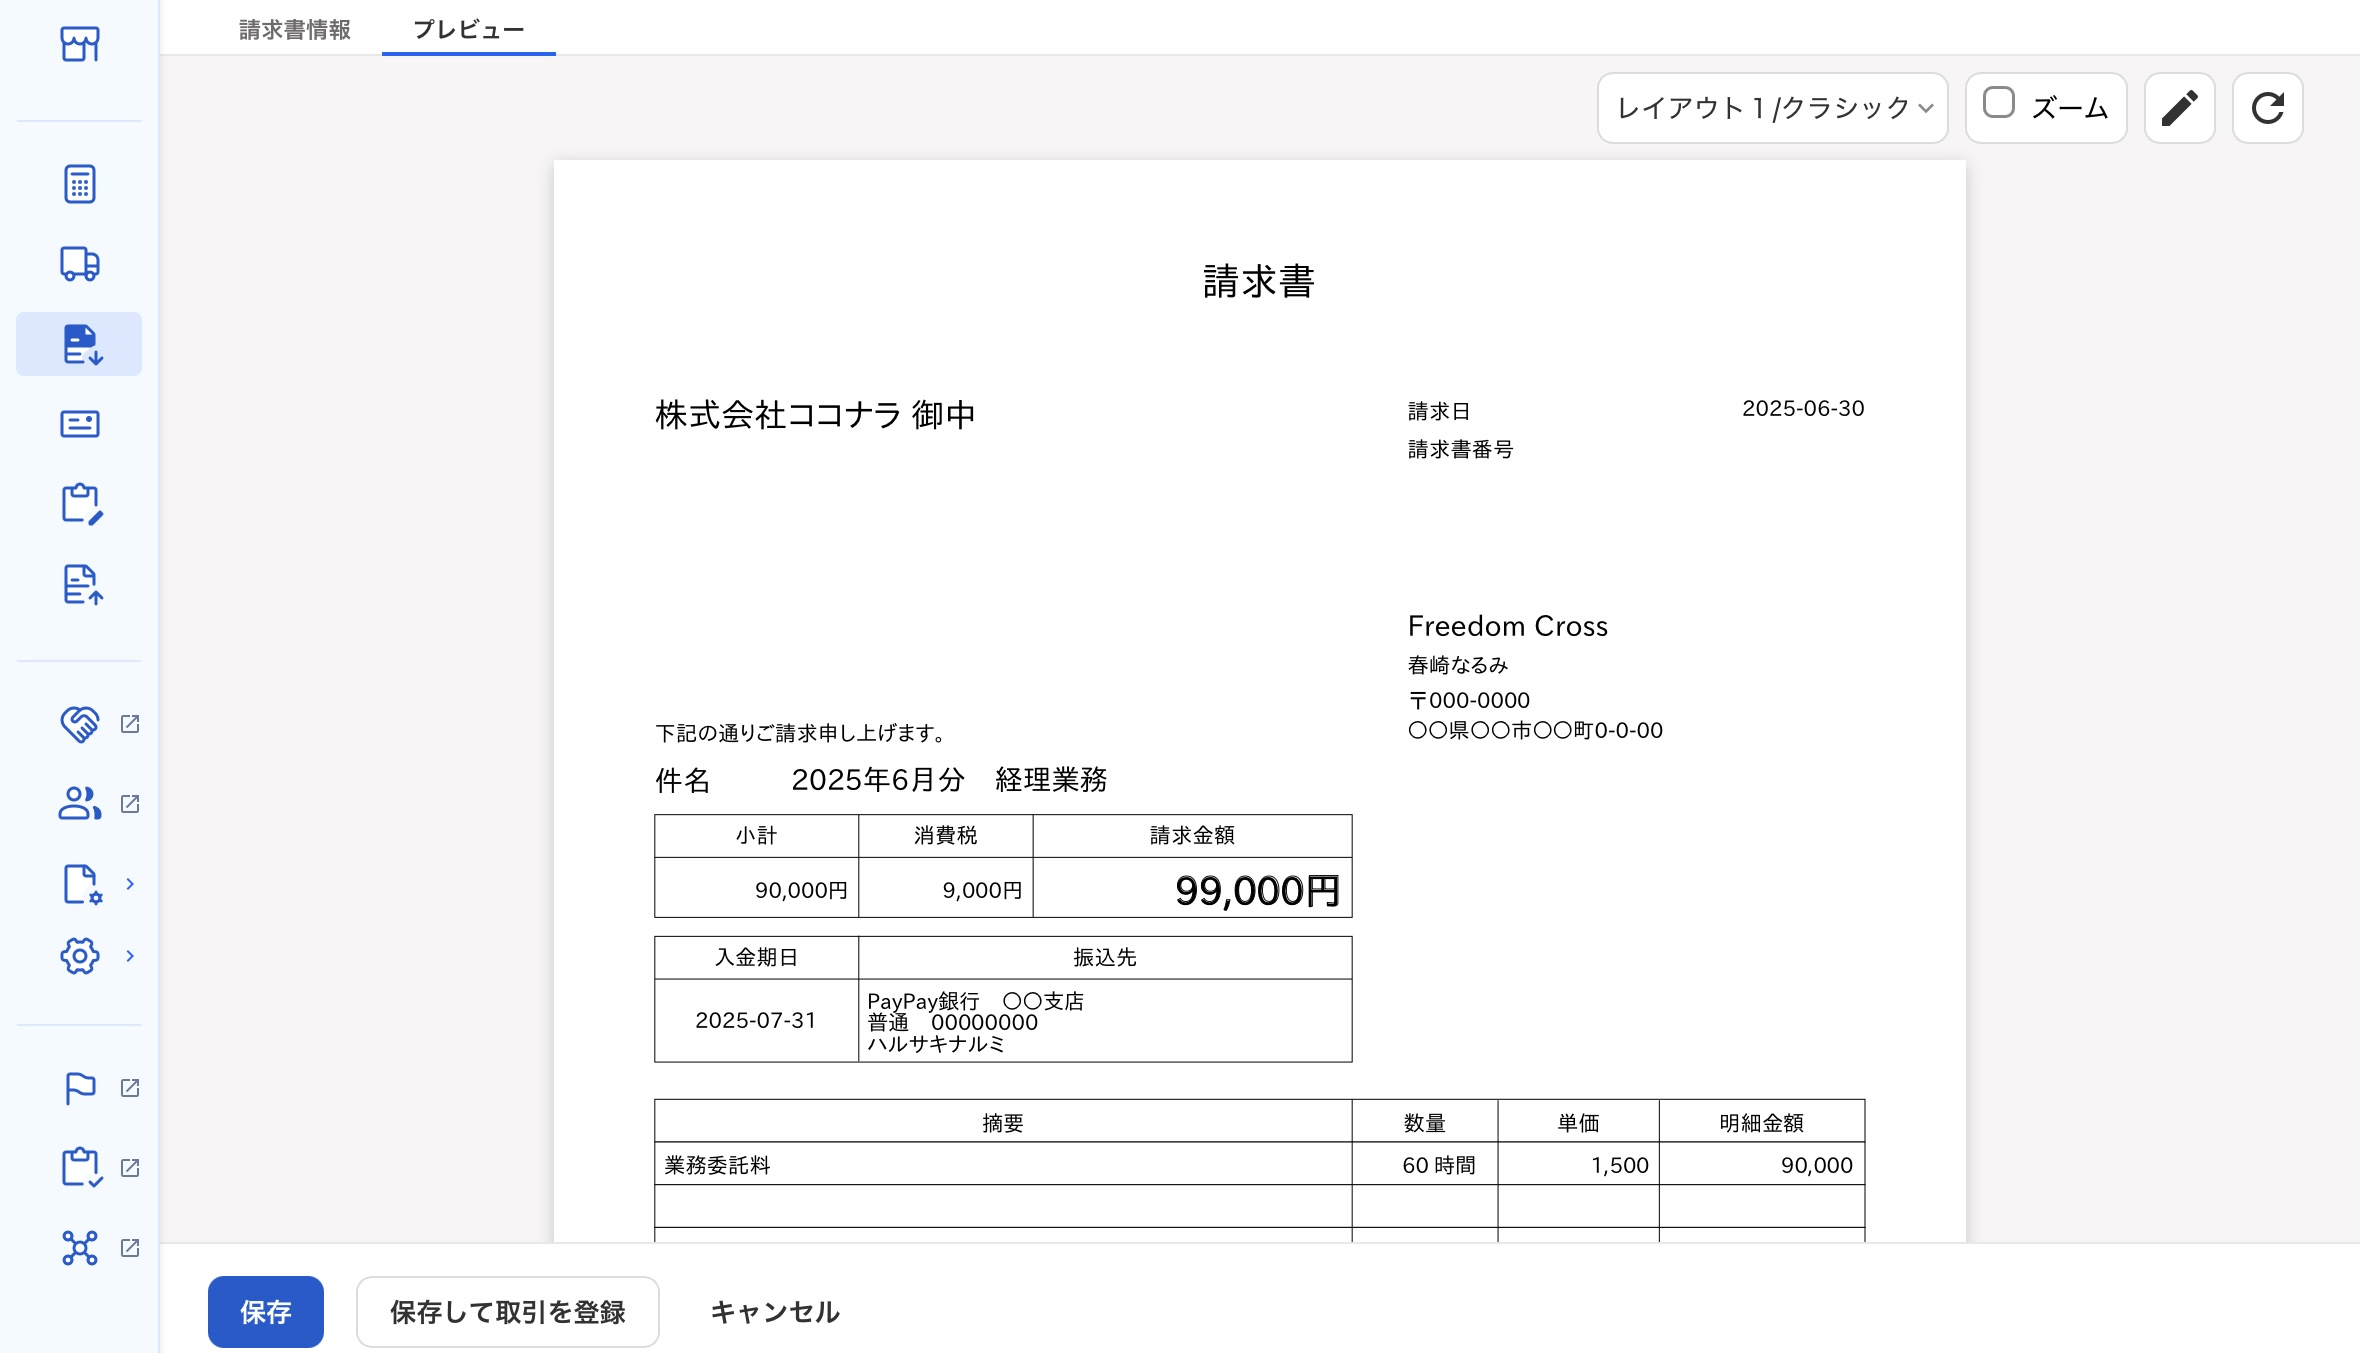Viewport: 2360px width, 1353px height.
Task: Open the node network icon in the sidebar
Action: click(x=79, y=1248)
